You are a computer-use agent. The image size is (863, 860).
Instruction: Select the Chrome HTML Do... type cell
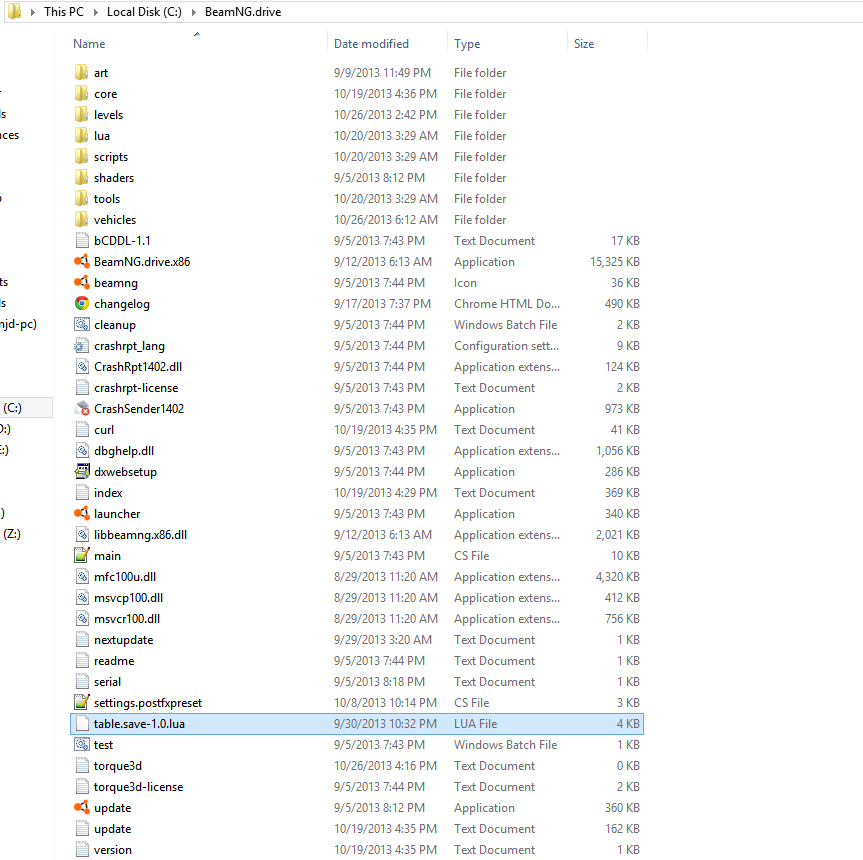[507, 303]
